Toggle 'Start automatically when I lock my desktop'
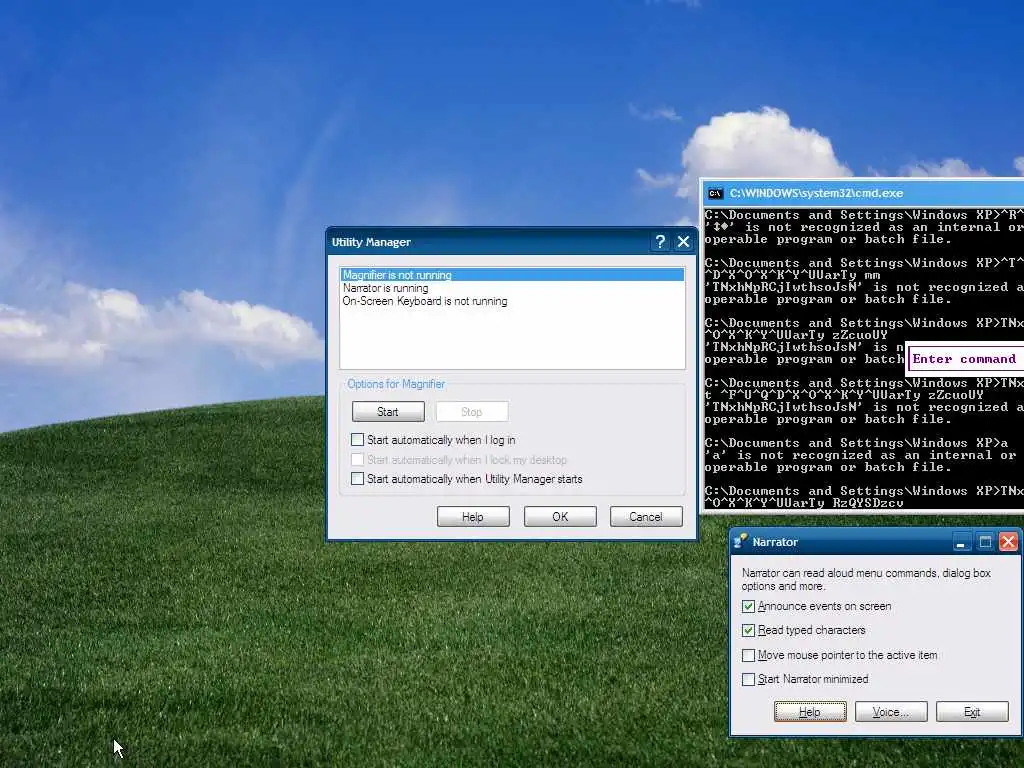1024x768 pixels. (357, 459)
